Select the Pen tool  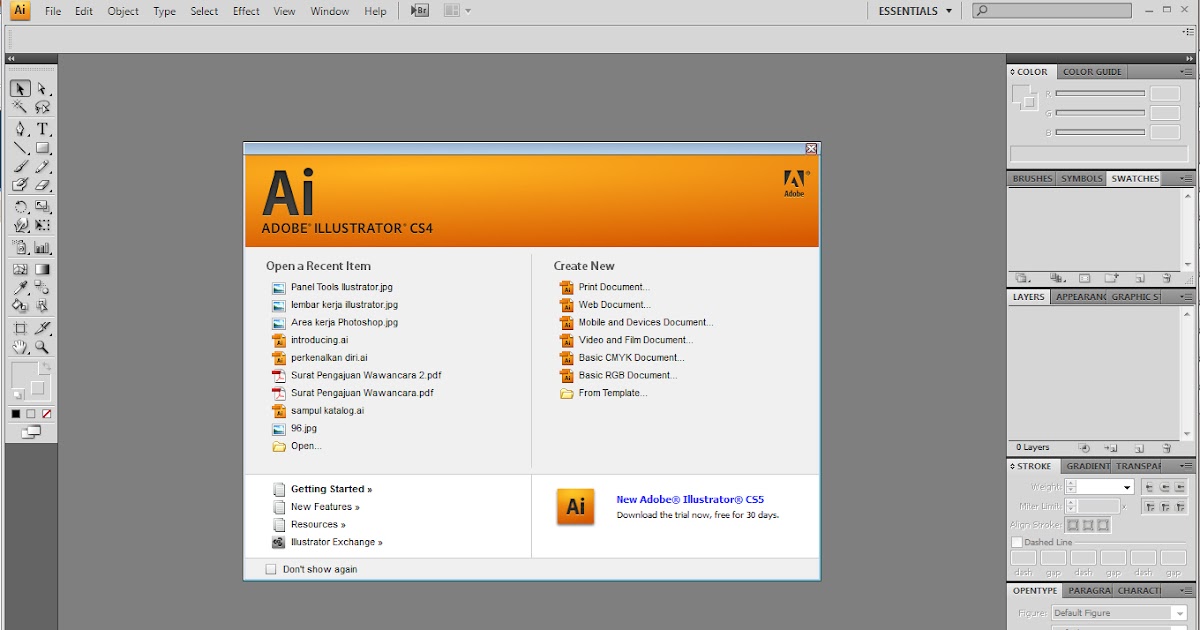[x=20, y=129]
